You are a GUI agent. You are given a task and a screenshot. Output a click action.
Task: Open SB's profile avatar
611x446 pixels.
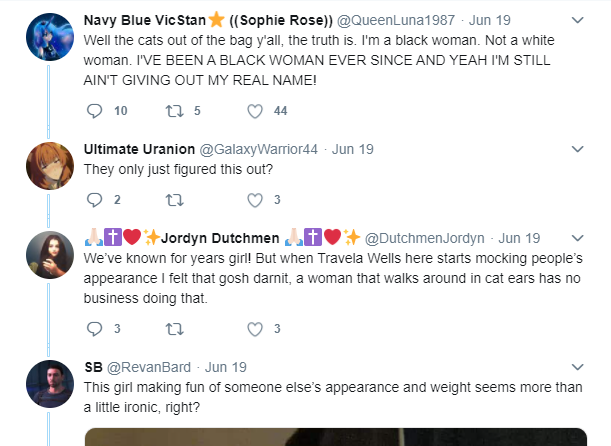[50, 384]
